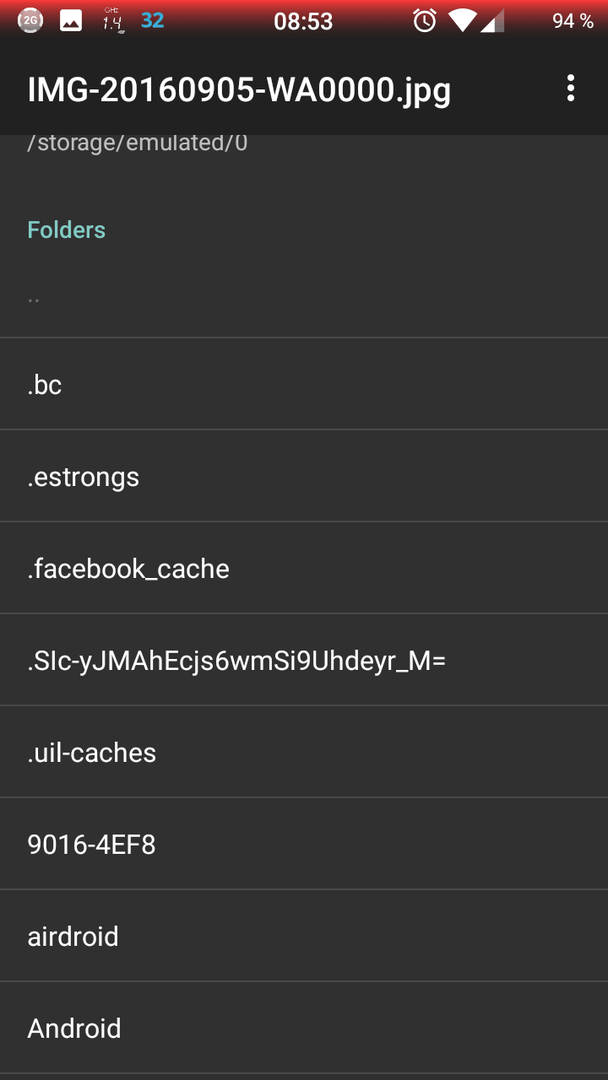
Task: Tap the alarm clock status icon
Action: (424, 21)
